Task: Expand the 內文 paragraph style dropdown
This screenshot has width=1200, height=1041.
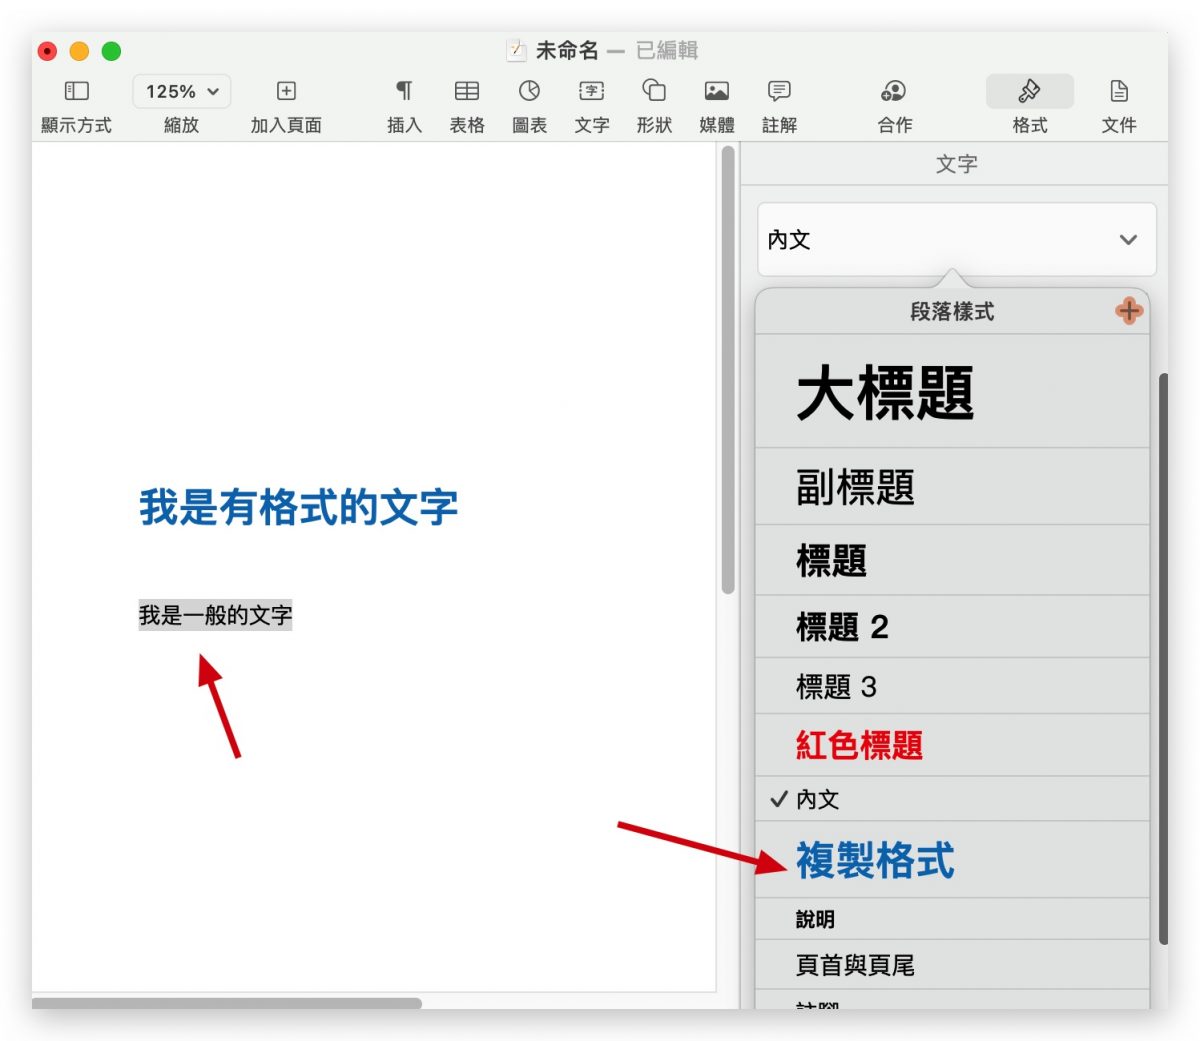Action: pyautogui.click(x=957, y=240)
